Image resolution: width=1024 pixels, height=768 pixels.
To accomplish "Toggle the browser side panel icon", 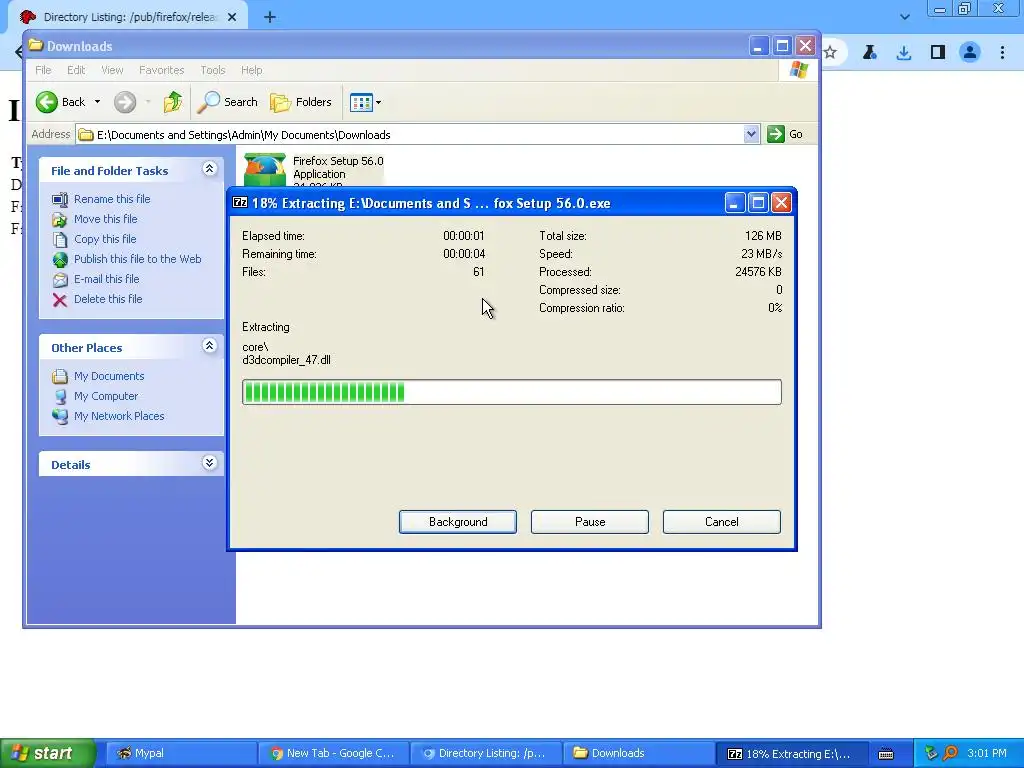I will (938, 52).
